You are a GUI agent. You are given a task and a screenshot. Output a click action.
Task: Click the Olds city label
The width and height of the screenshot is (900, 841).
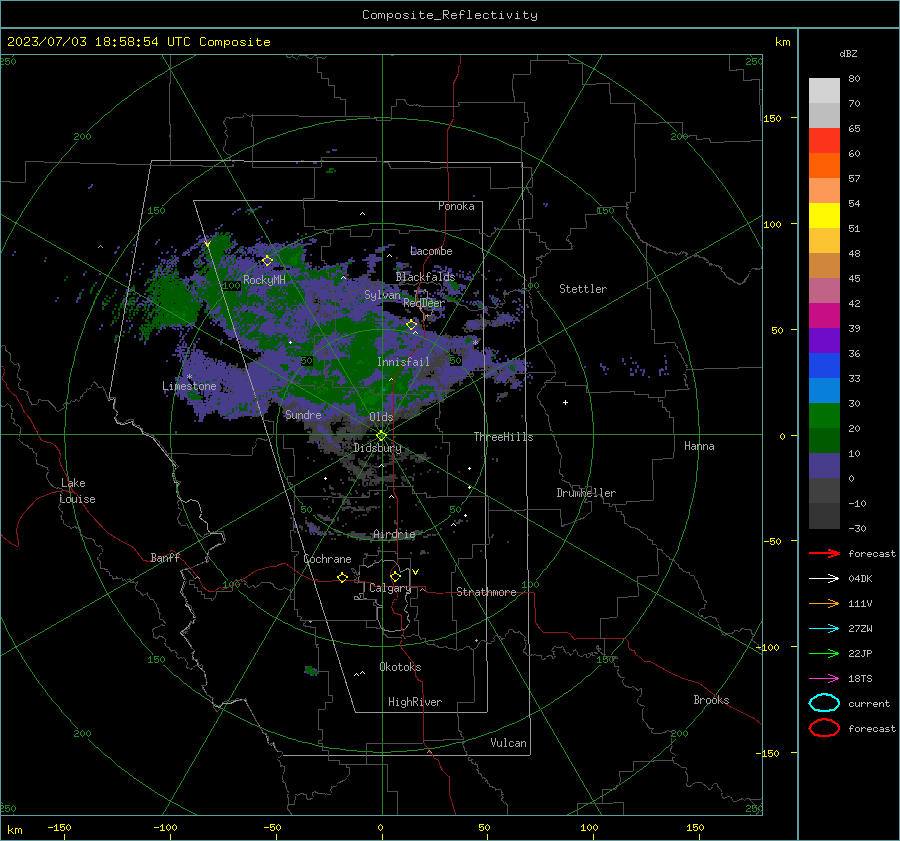[x=381, y=417]
